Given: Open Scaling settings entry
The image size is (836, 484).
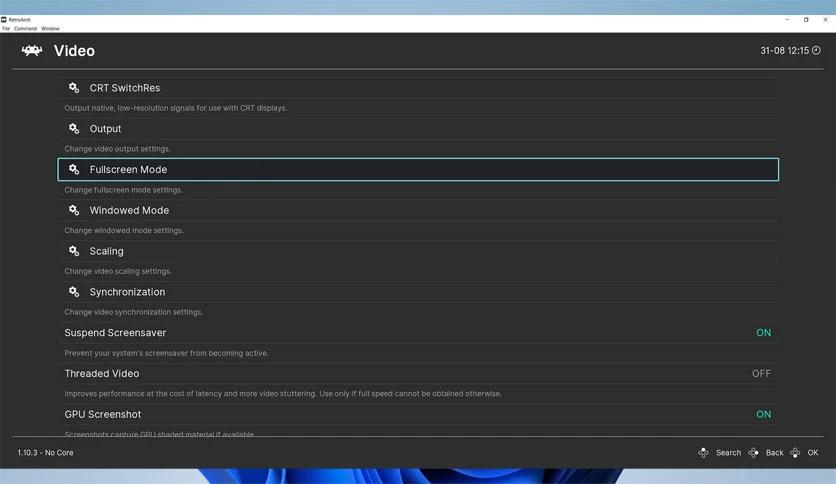Looking at the screenshot, I should [418, 251].
